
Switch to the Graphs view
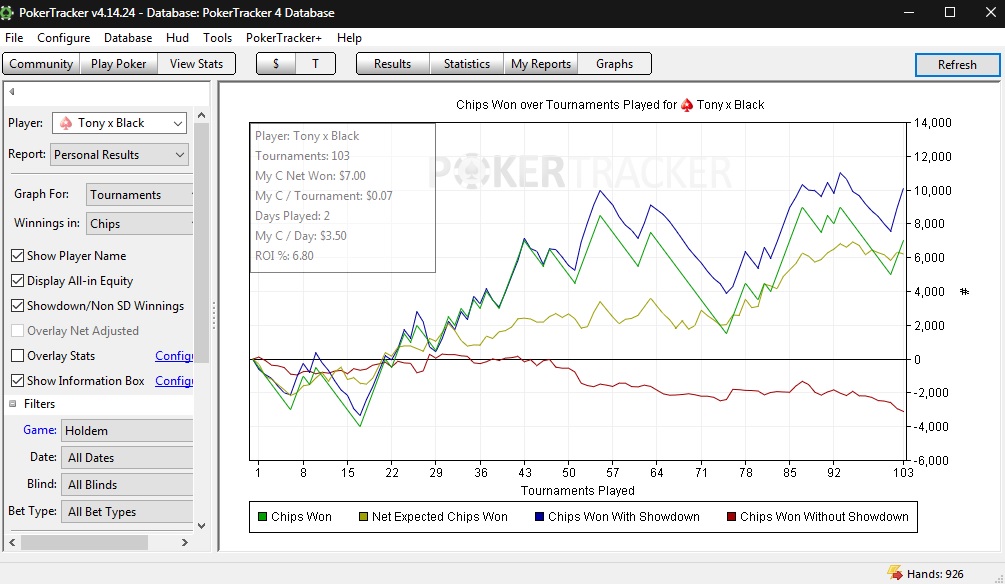(615, 64)
